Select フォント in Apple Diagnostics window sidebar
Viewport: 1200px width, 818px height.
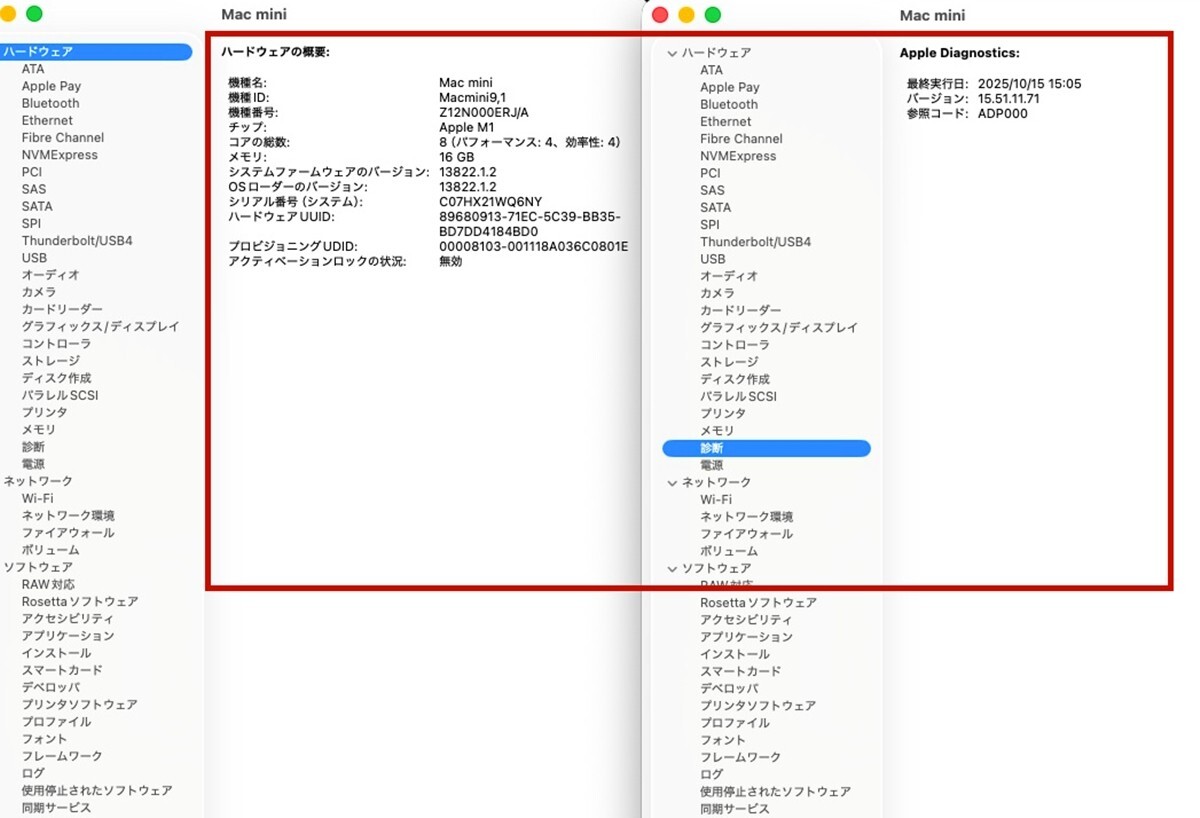pyautogui.click(x=723, y=740)
